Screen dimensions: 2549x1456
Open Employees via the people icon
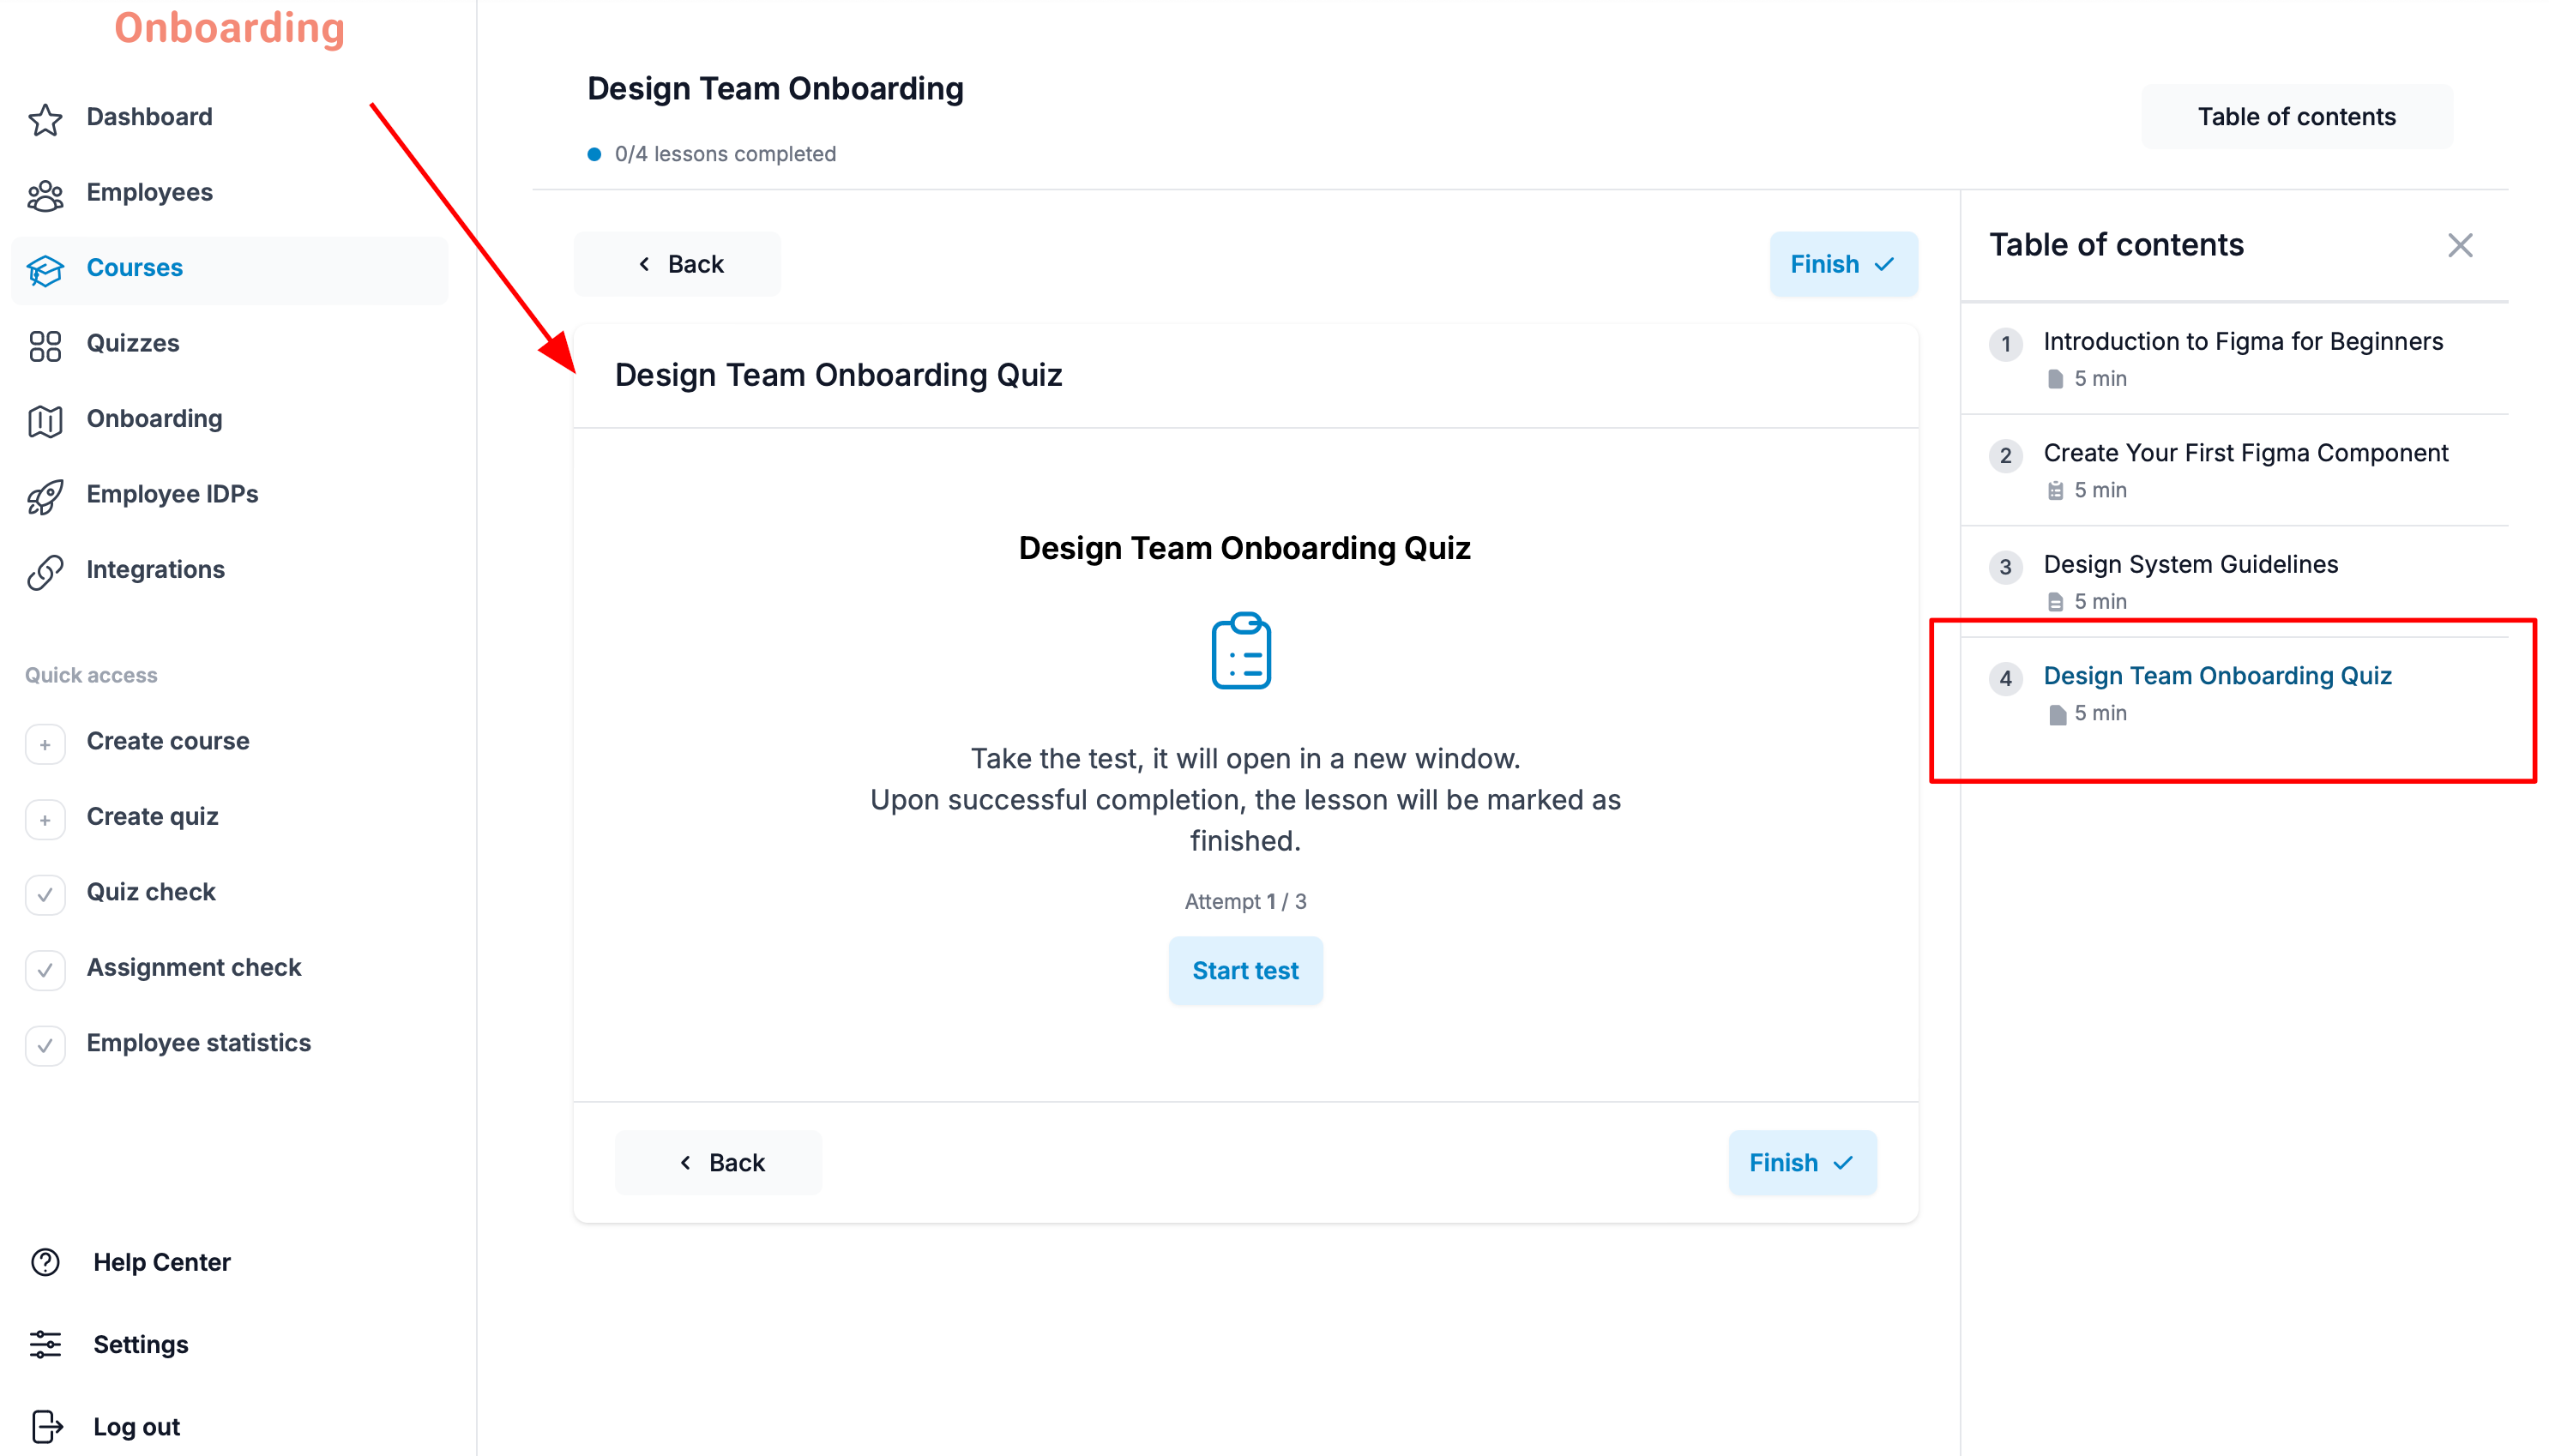point(45,195)
